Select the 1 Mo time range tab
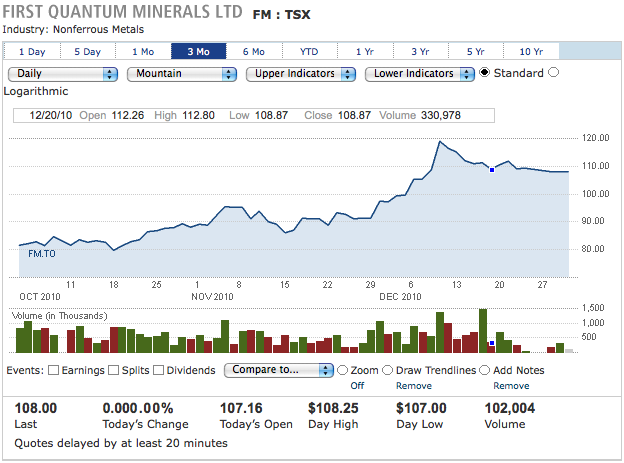The image size is (624, 463). point(143,51)
